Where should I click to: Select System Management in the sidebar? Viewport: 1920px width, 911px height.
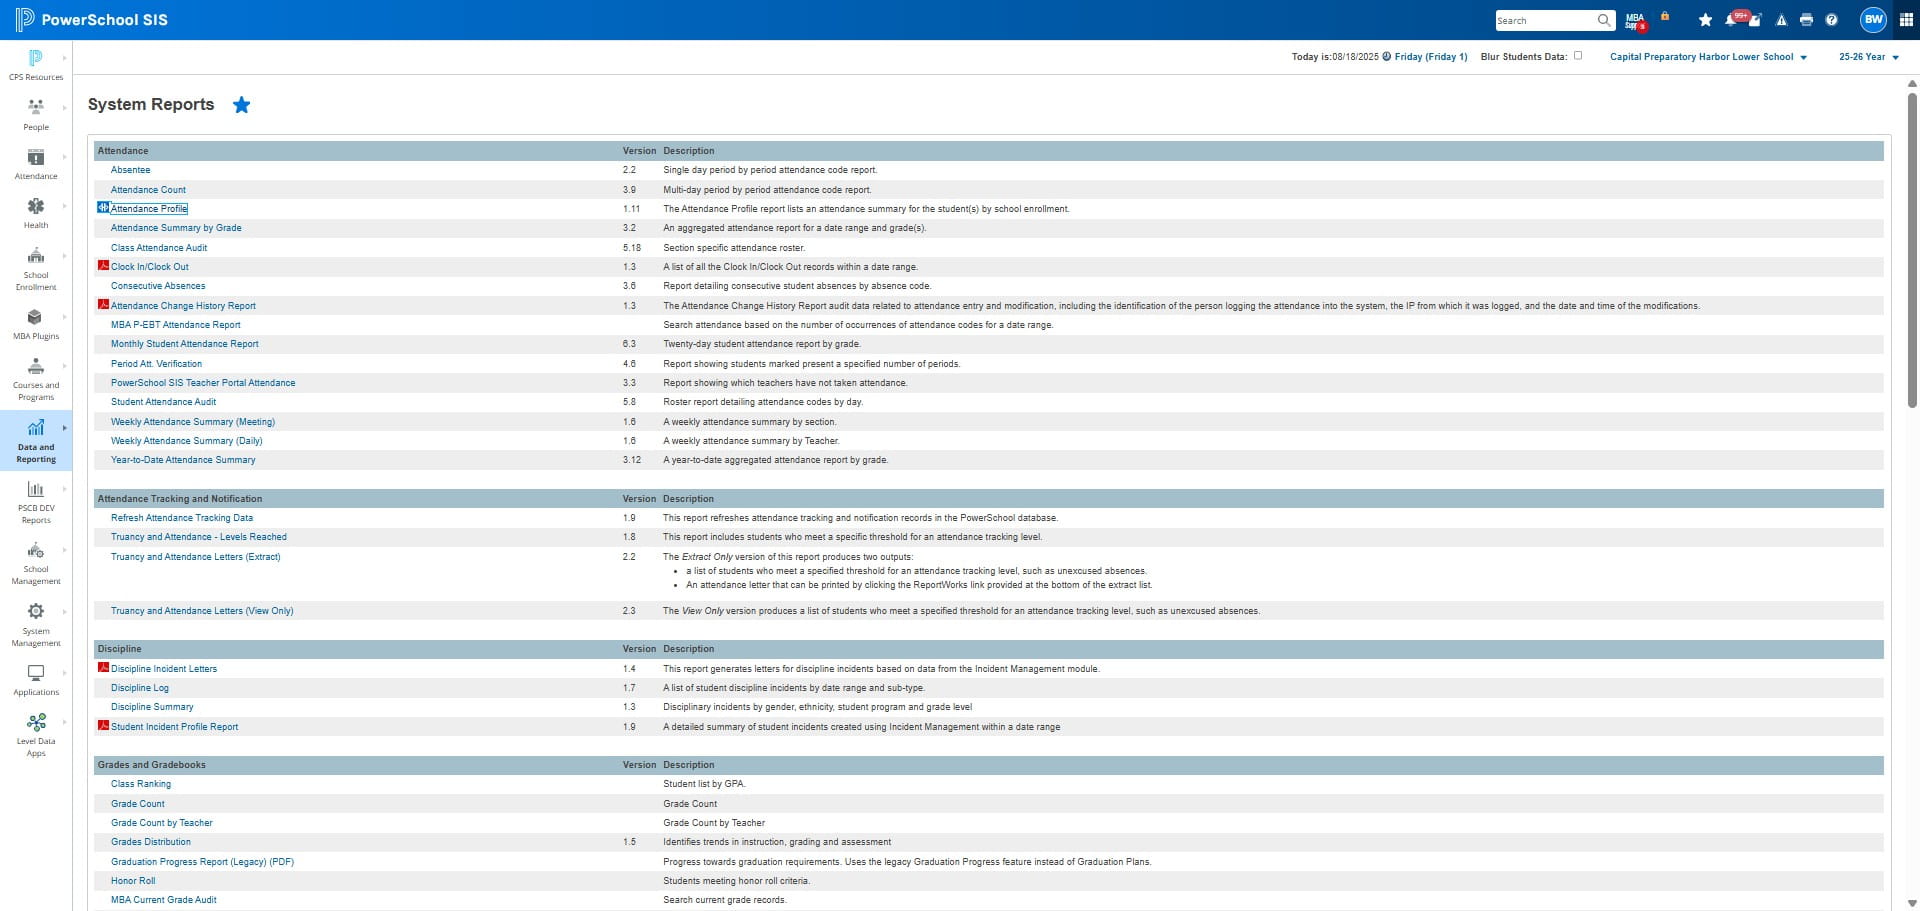tap(36, 625)
